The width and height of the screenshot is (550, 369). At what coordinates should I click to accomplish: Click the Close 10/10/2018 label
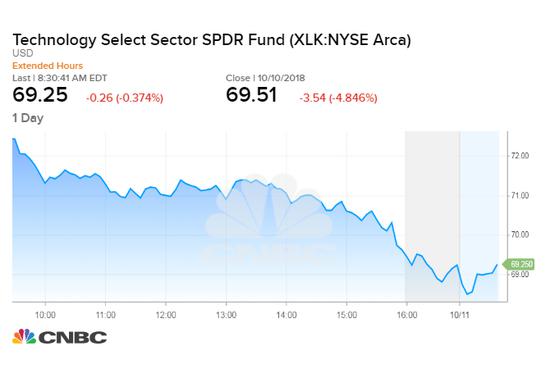tap(265, 78)
